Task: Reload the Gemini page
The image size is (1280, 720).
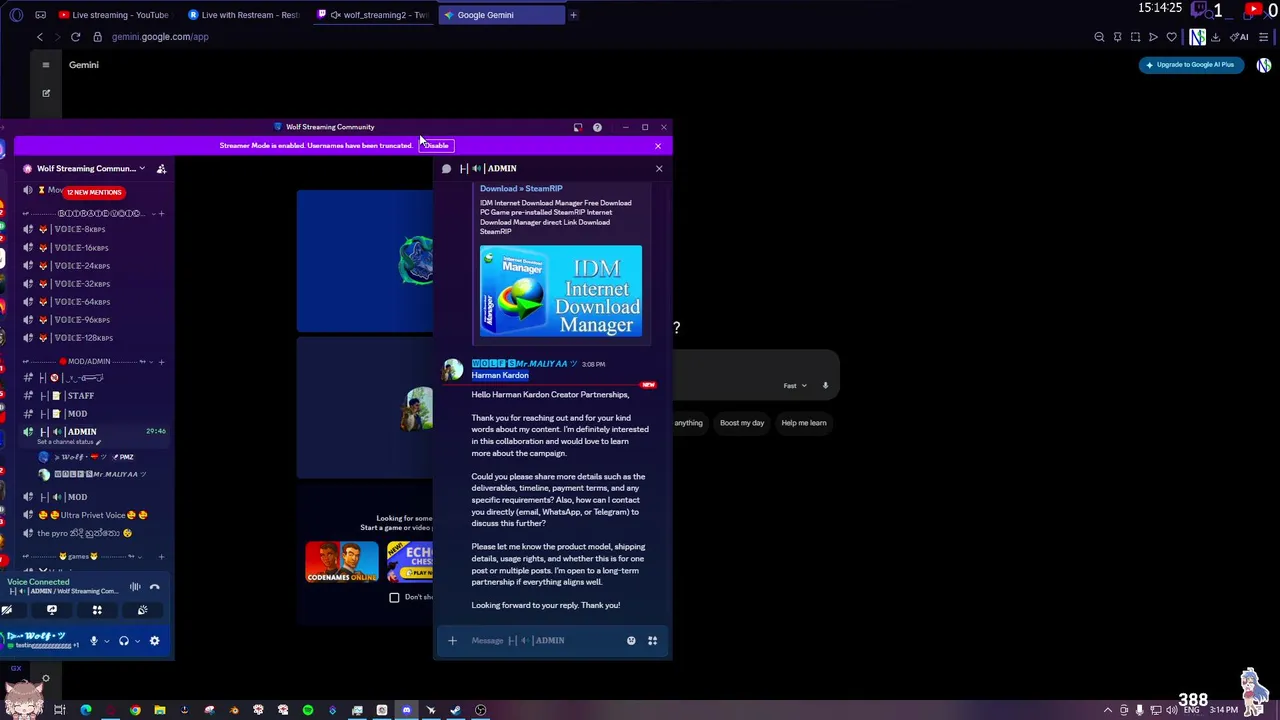Action: 75,37
